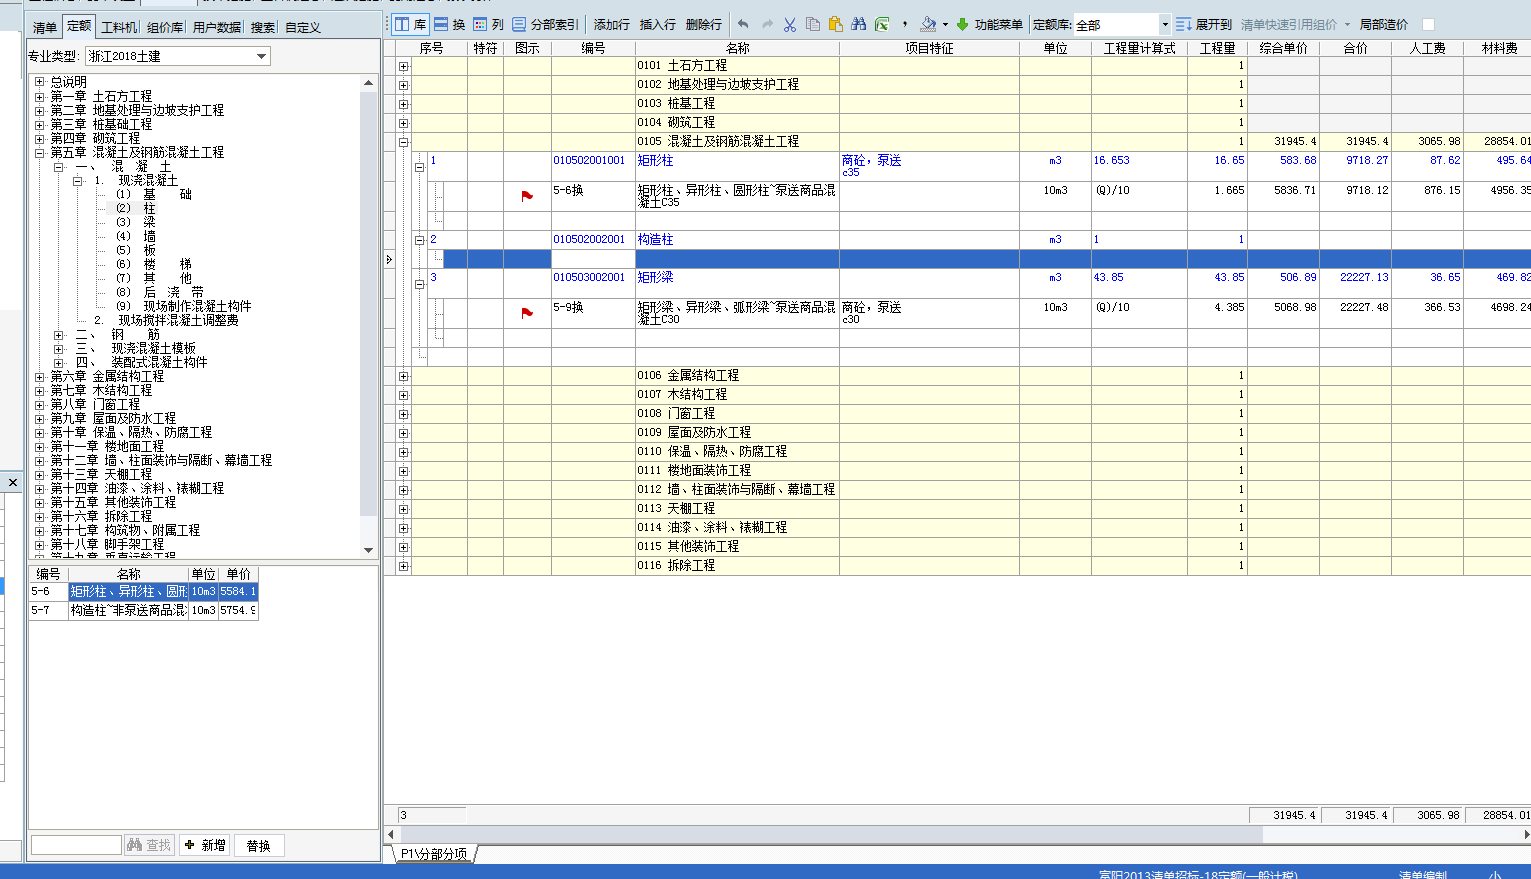Expand tree node 第一章 土石方工程
The height and width of the screenshot is (879, 1531).
[x=40, y=96]
